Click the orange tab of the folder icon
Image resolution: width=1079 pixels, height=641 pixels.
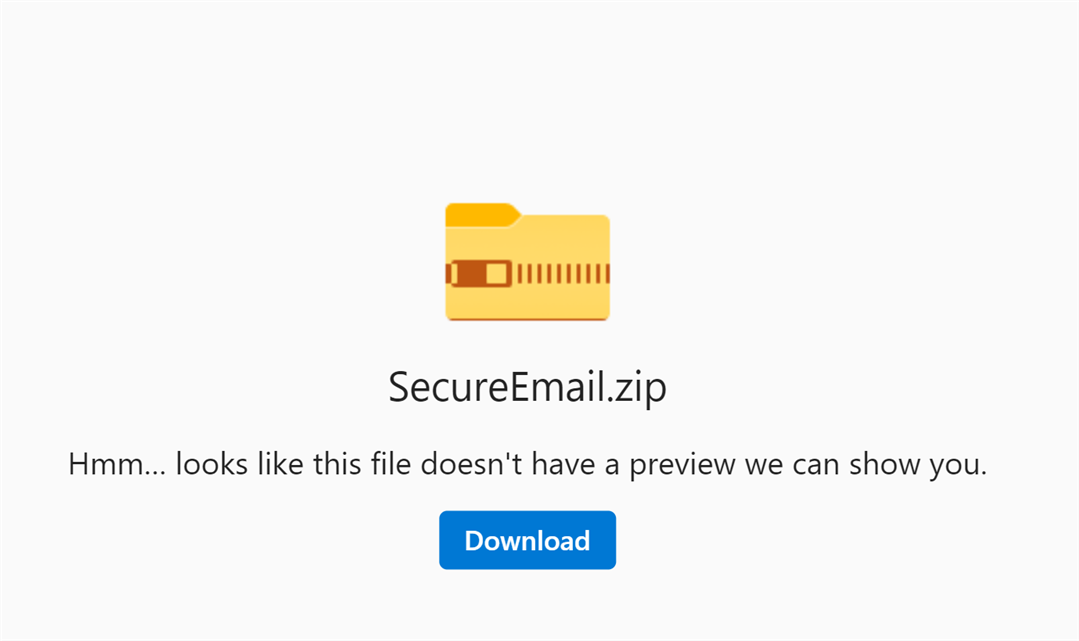point(482,215)
